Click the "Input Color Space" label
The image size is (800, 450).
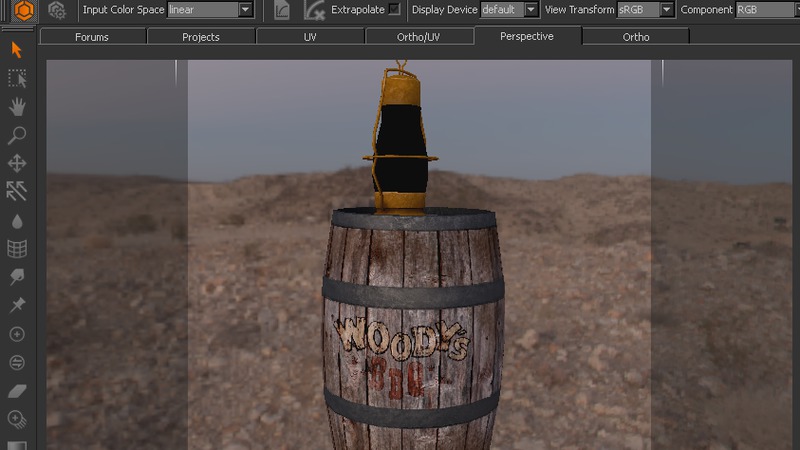coord(123,9)
